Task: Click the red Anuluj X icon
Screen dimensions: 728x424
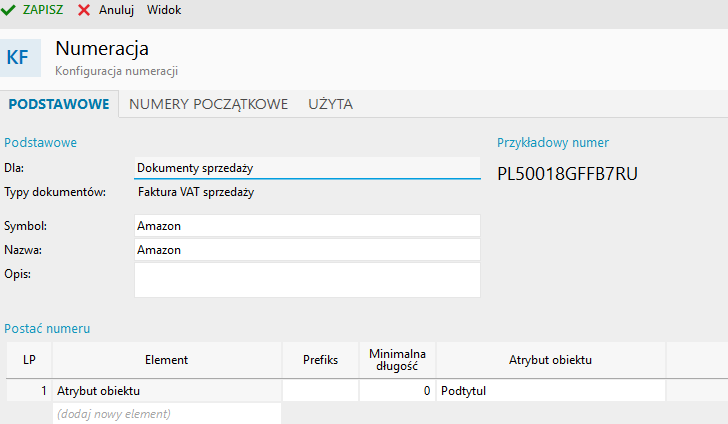Action: pyautogui.click(x=84, y=10)
